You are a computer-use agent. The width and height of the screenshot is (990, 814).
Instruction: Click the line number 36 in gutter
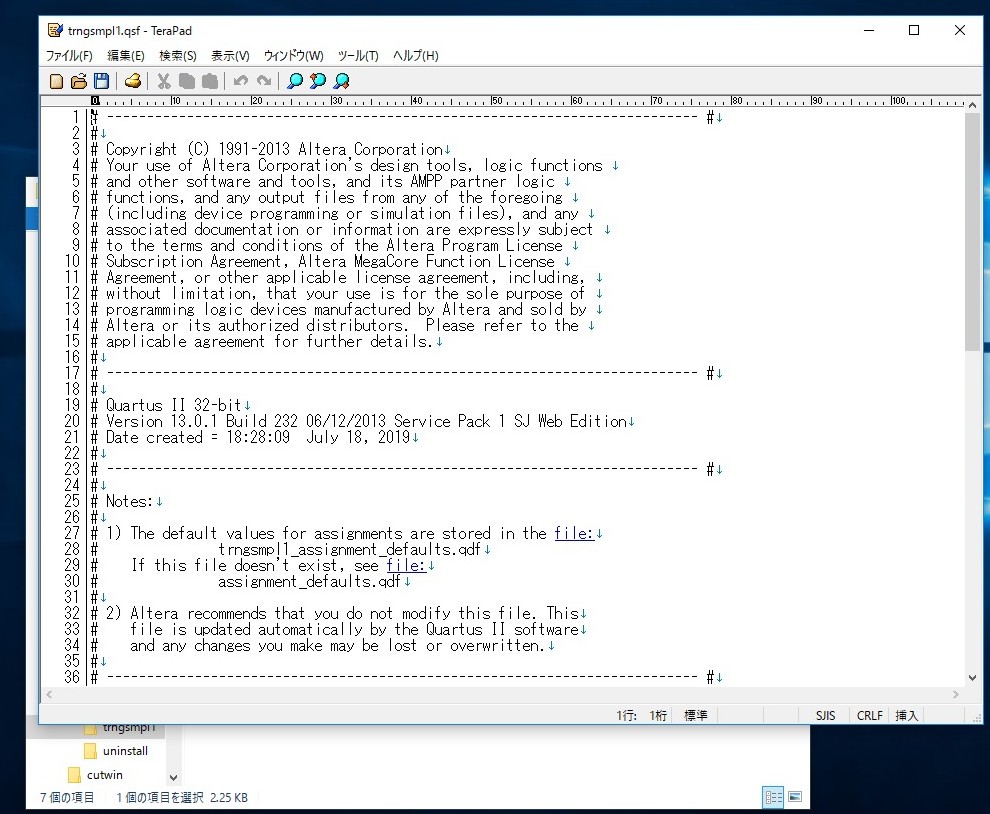[72, 678]
